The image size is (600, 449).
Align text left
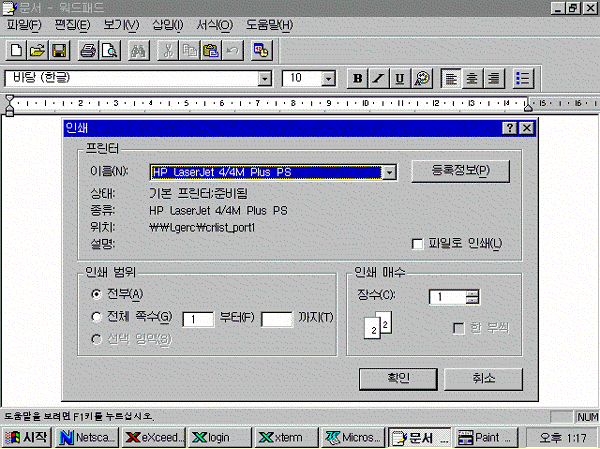[451, 78]
